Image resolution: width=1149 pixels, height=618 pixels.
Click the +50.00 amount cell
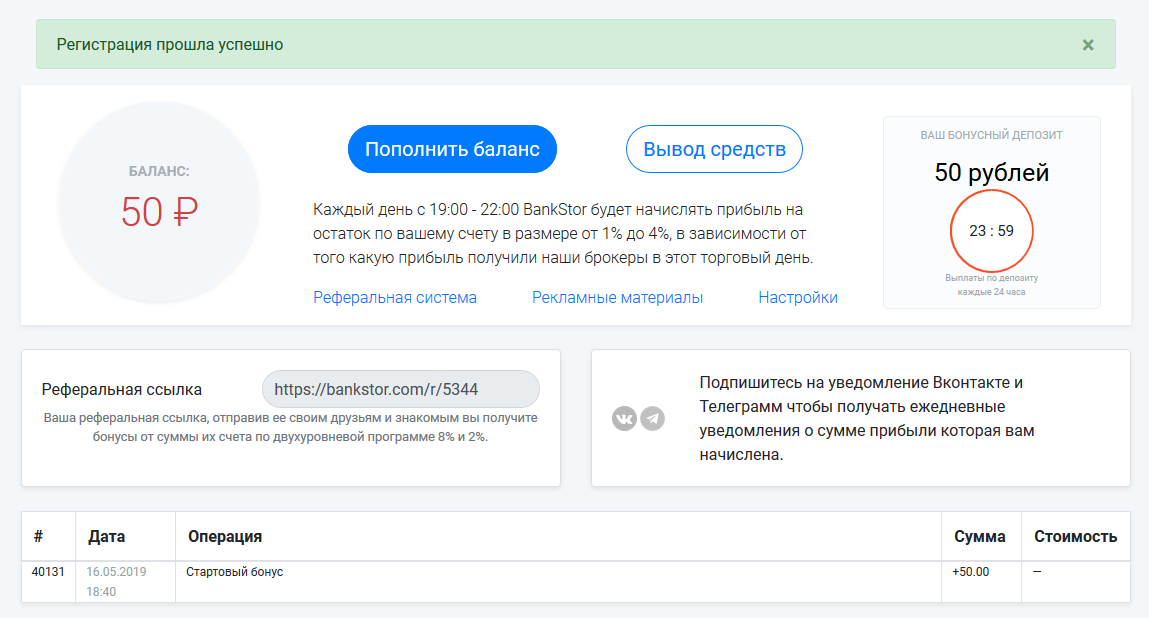point(970,572)
